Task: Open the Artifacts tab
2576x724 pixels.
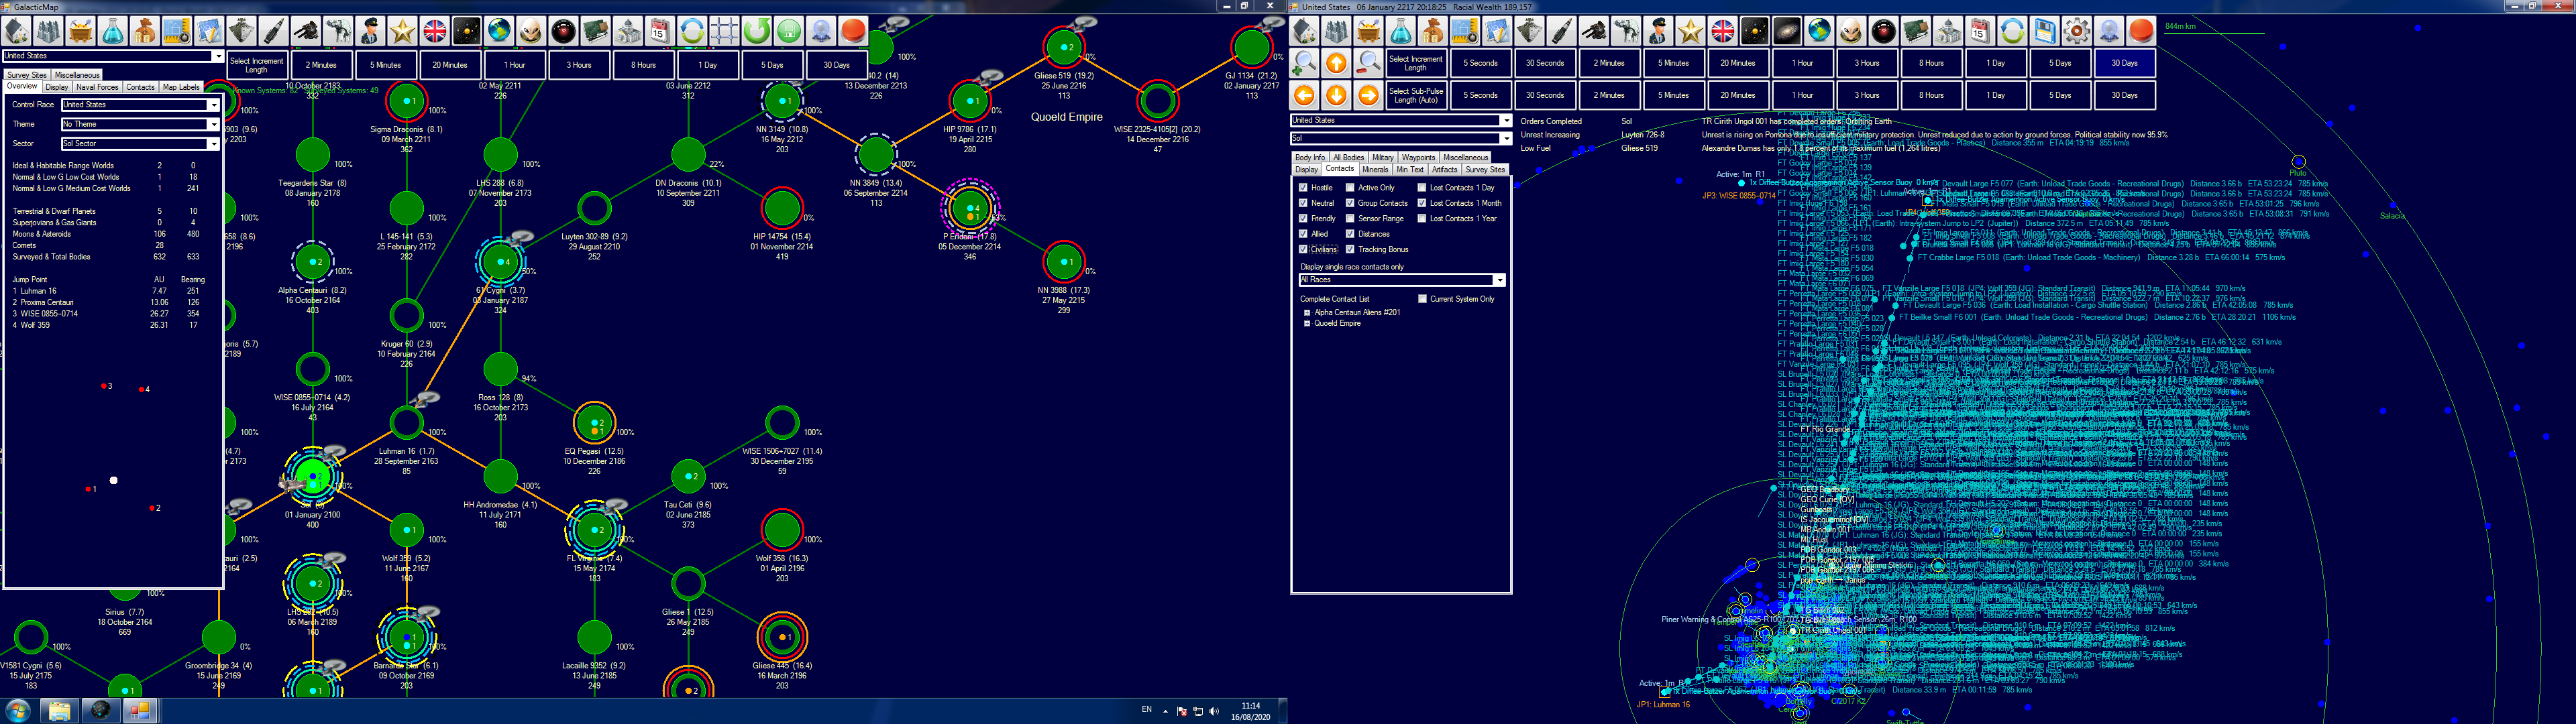Action: click(x=1445, y=169)
